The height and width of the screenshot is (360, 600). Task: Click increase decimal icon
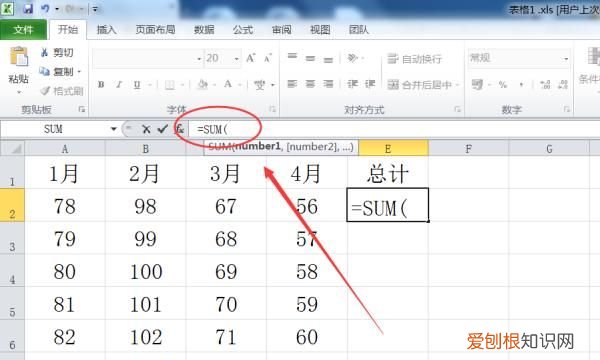click(x=545, y=85)
